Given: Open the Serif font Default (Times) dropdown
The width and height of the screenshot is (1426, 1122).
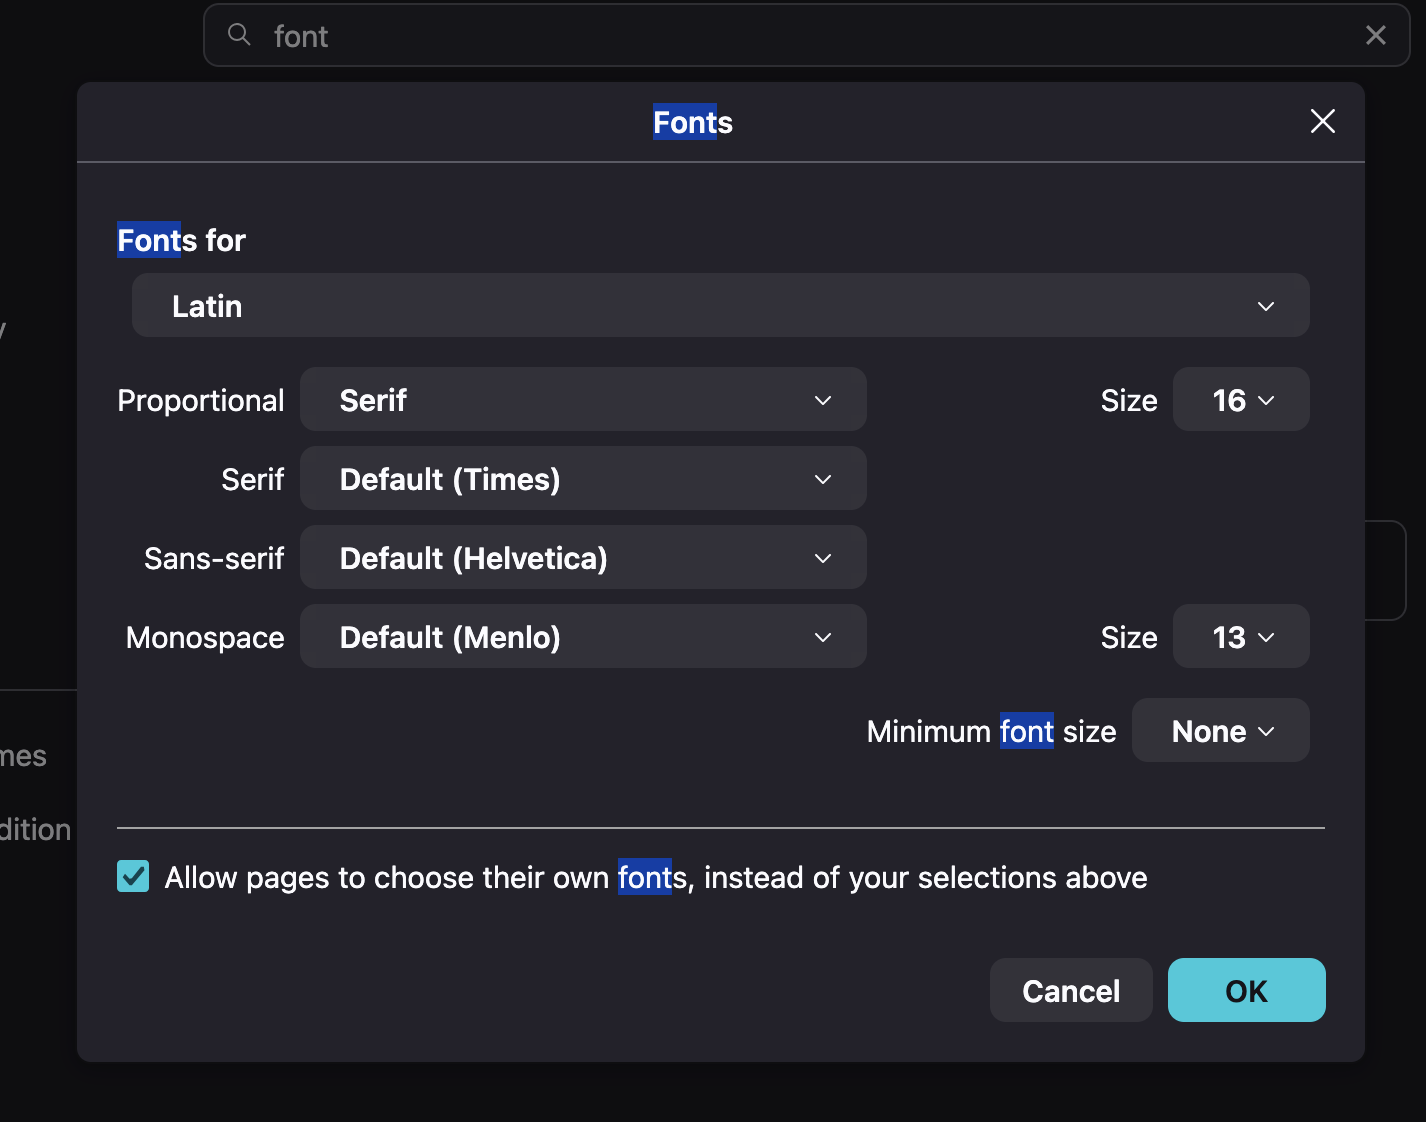Looking at the screenshot, I should pos(583,478).
